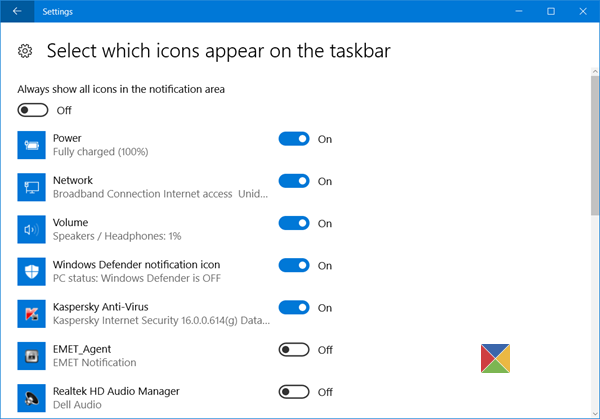Click the Volume speaker icon
This screenshot has height=419, width=600.
tap(32, 229)
